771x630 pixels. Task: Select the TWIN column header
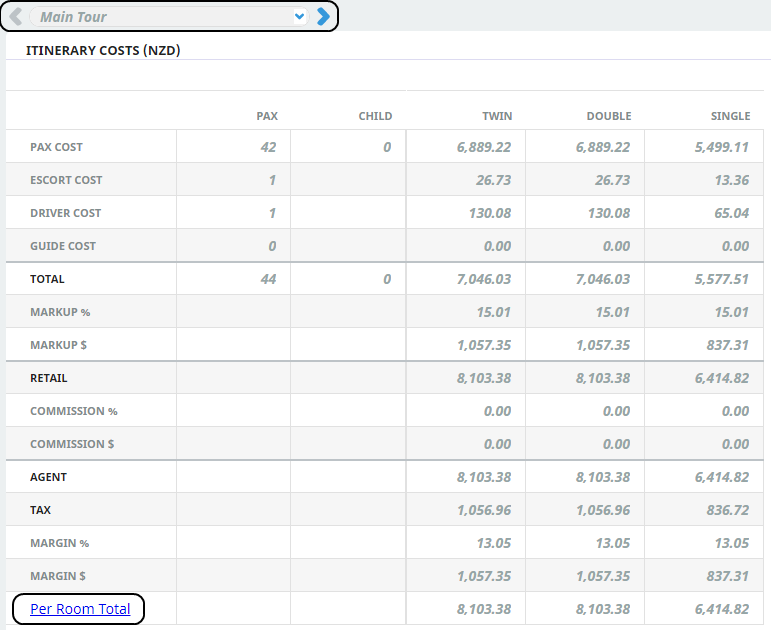(497, 116)
